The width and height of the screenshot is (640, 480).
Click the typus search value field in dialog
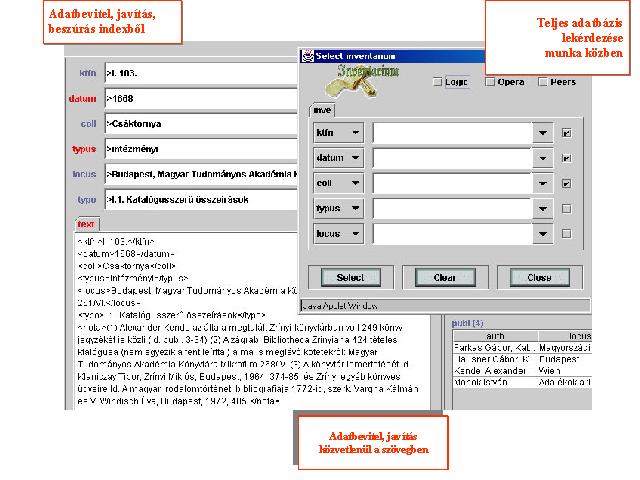[452, 209]
